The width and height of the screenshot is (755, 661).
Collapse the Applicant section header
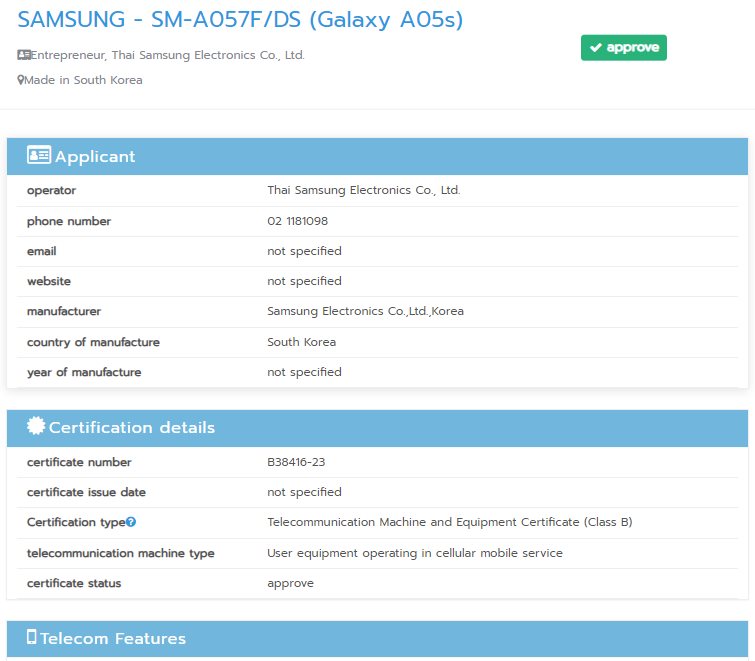click(377, 157)
